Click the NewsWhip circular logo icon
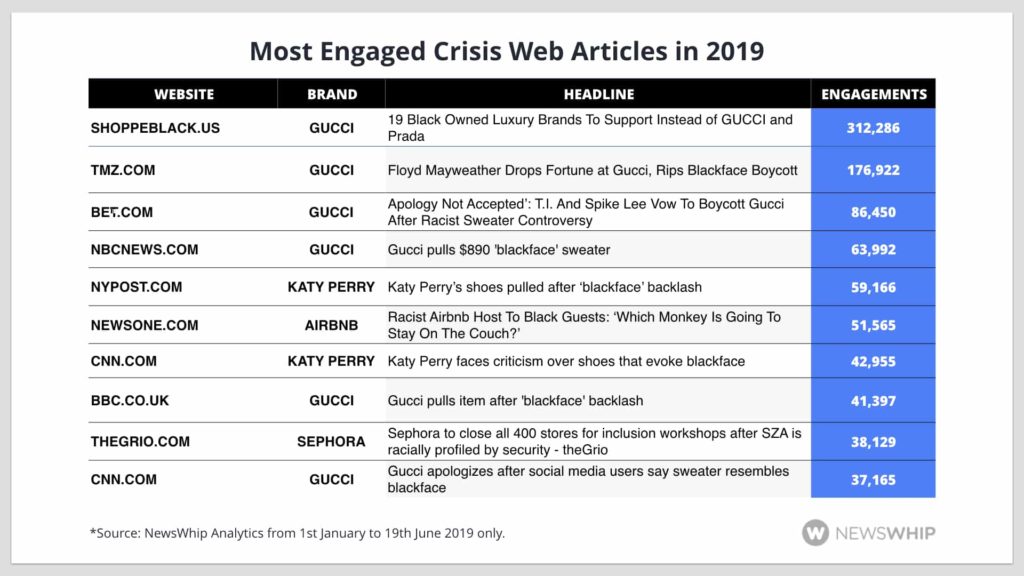 815,533
